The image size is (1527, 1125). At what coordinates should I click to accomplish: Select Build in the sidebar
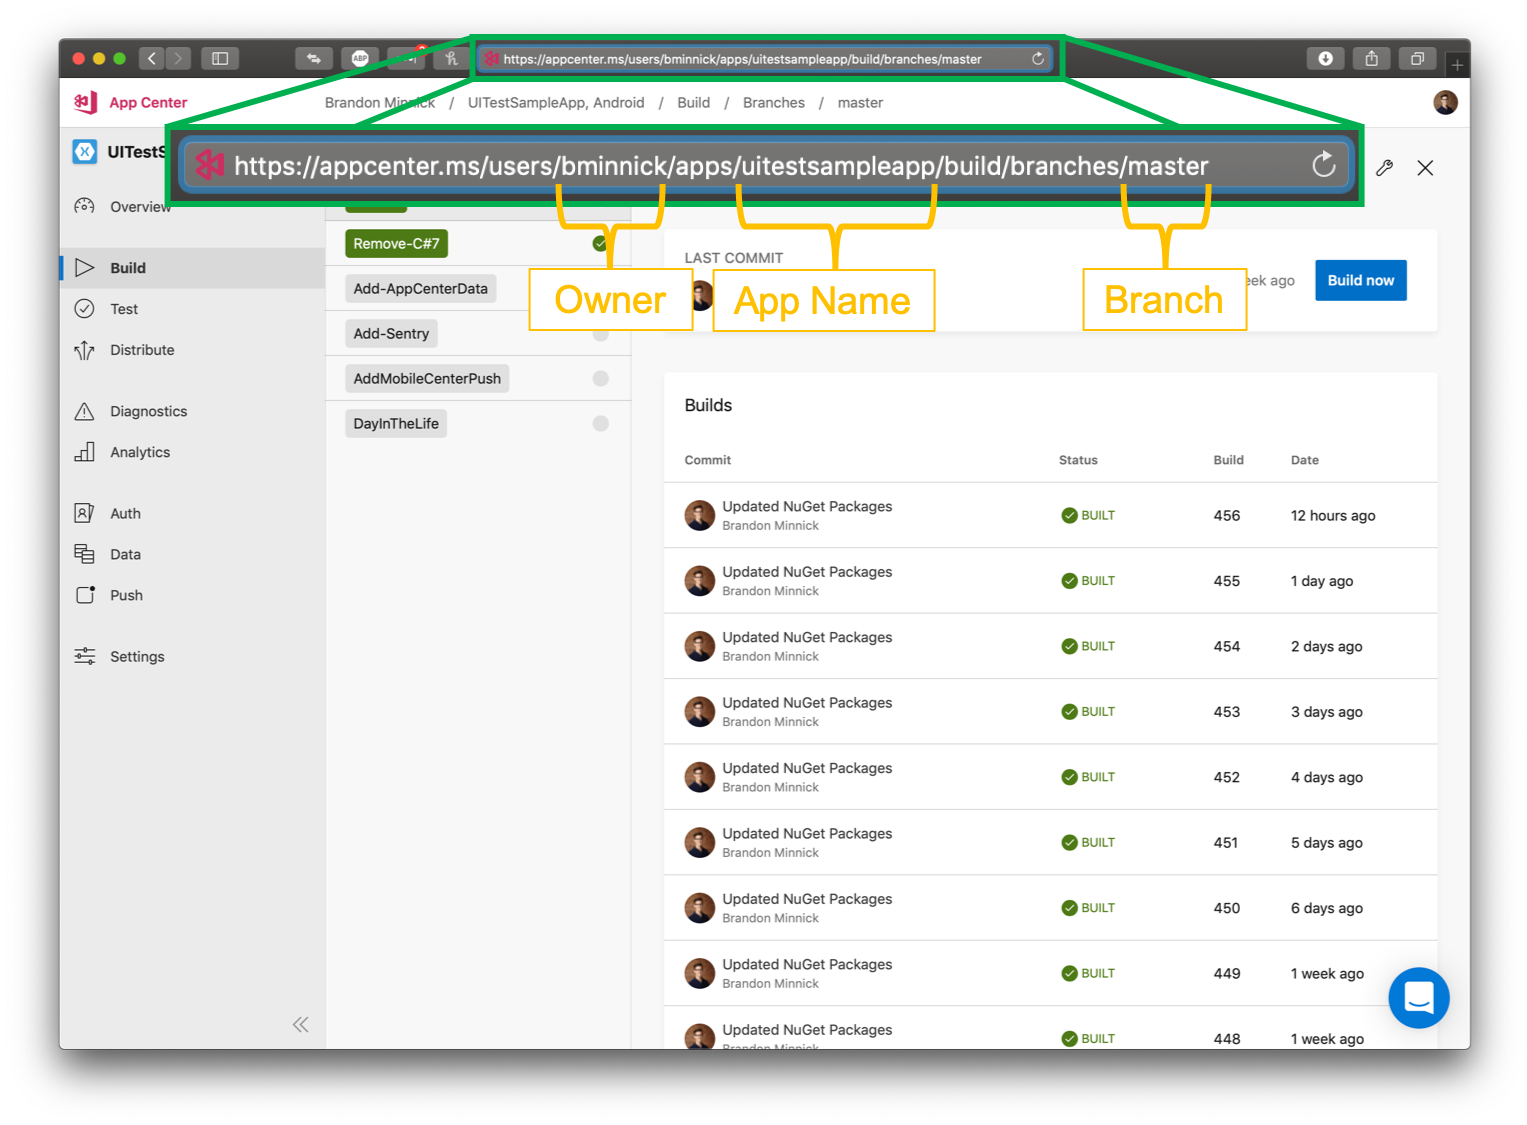tap(192, 268)
